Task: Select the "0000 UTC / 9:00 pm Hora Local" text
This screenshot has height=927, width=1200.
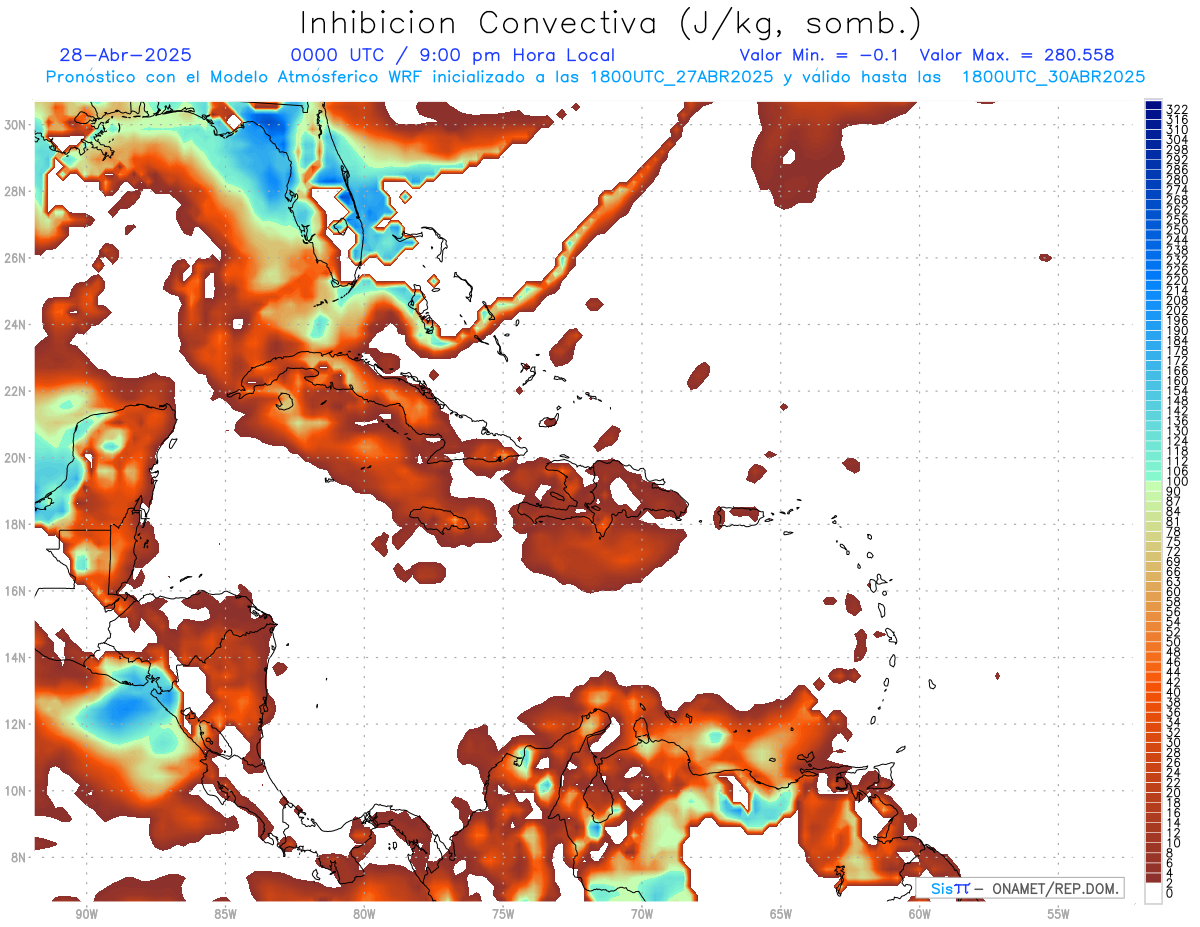Action: pos(453,56)
